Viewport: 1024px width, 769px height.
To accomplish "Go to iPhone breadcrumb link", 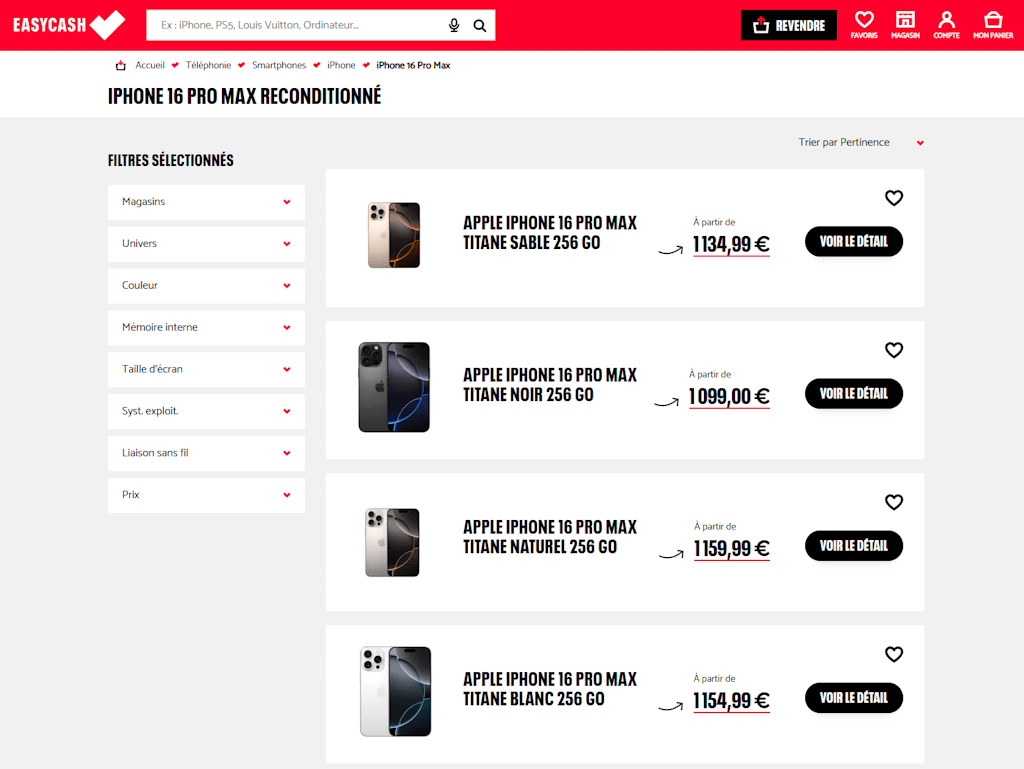I will (x=341, y=65).
